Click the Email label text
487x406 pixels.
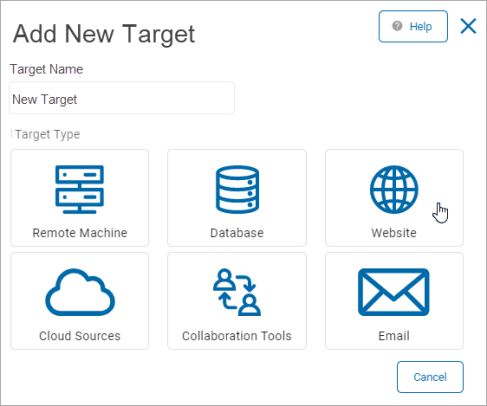point(394,336)
